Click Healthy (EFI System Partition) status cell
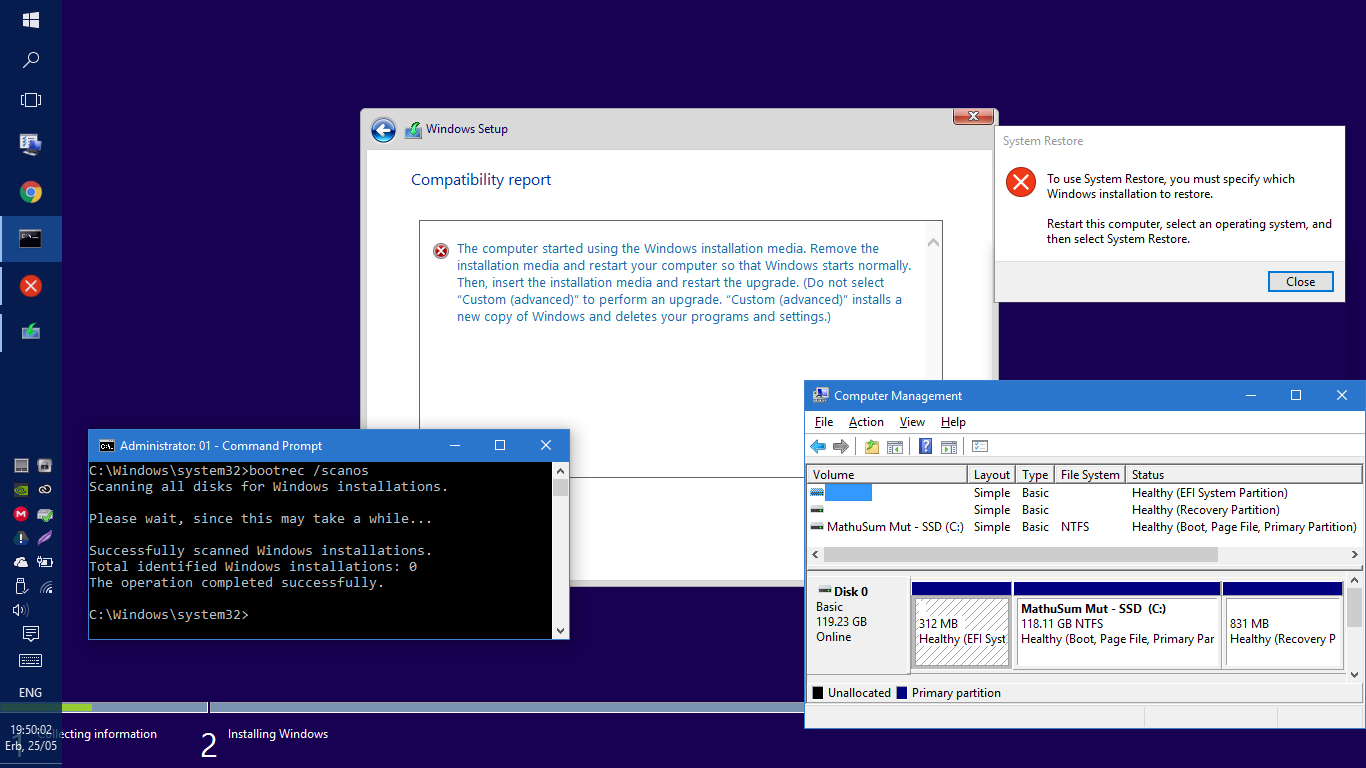This screenshot has width=1366, height=768. (x=1209, y=493)
